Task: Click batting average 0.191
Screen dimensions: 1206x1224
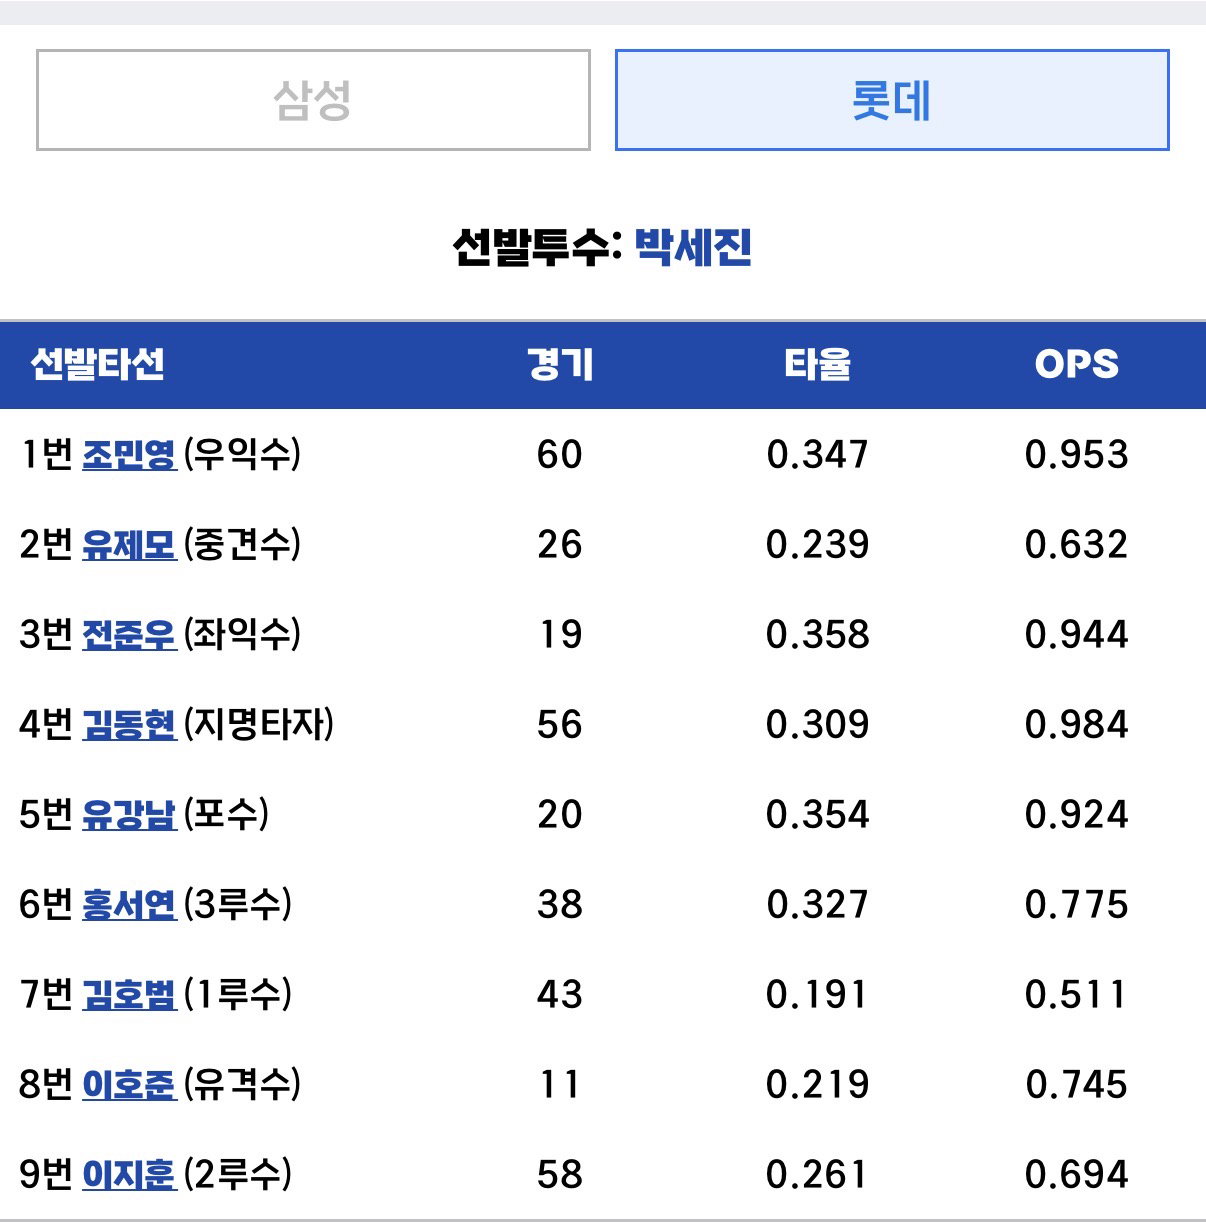Action: 818,995
